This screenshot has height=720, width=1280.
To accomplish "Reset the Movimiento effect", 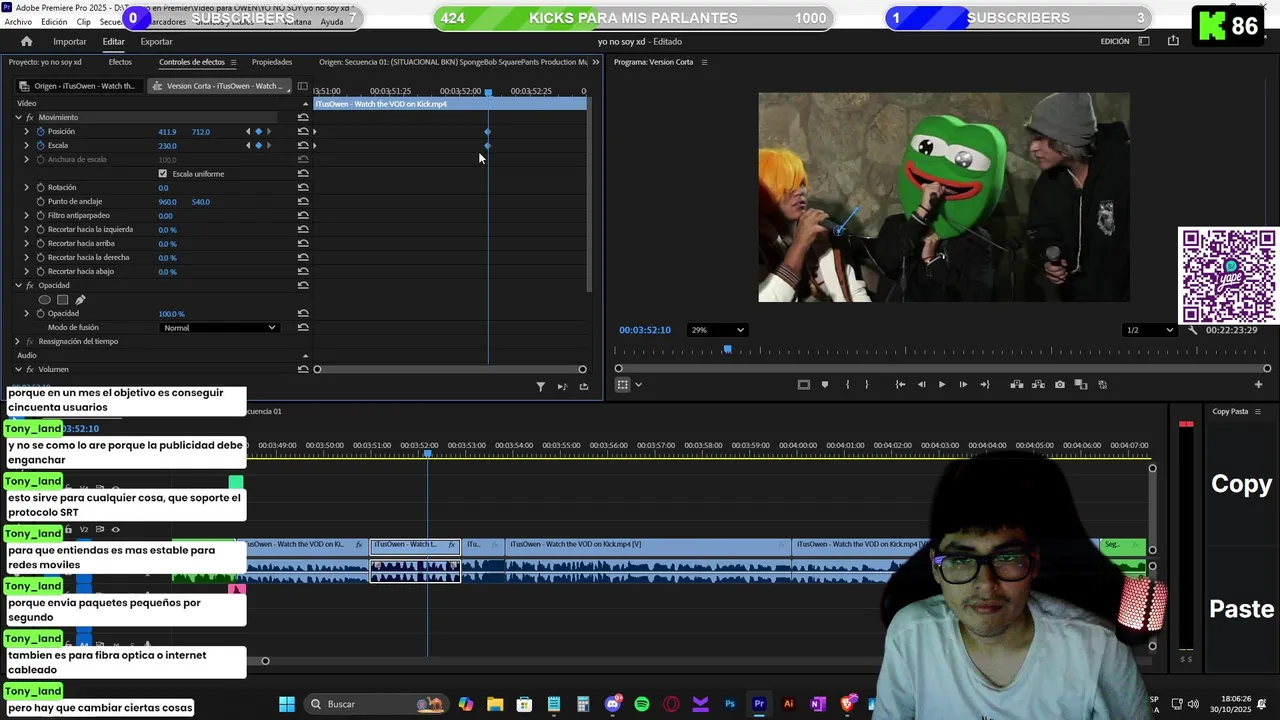I will 303,117.
